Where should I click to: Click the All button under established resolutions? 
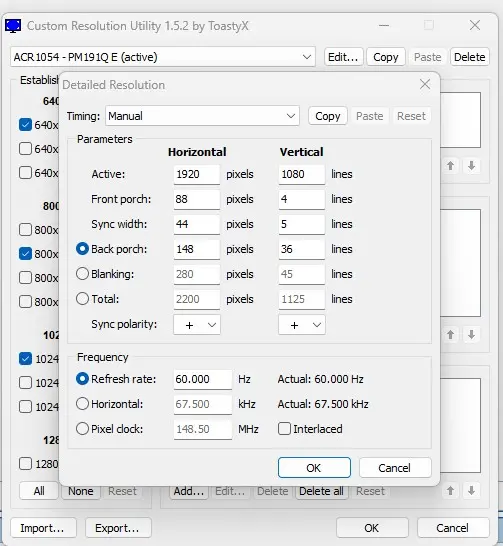pos(39,491)
